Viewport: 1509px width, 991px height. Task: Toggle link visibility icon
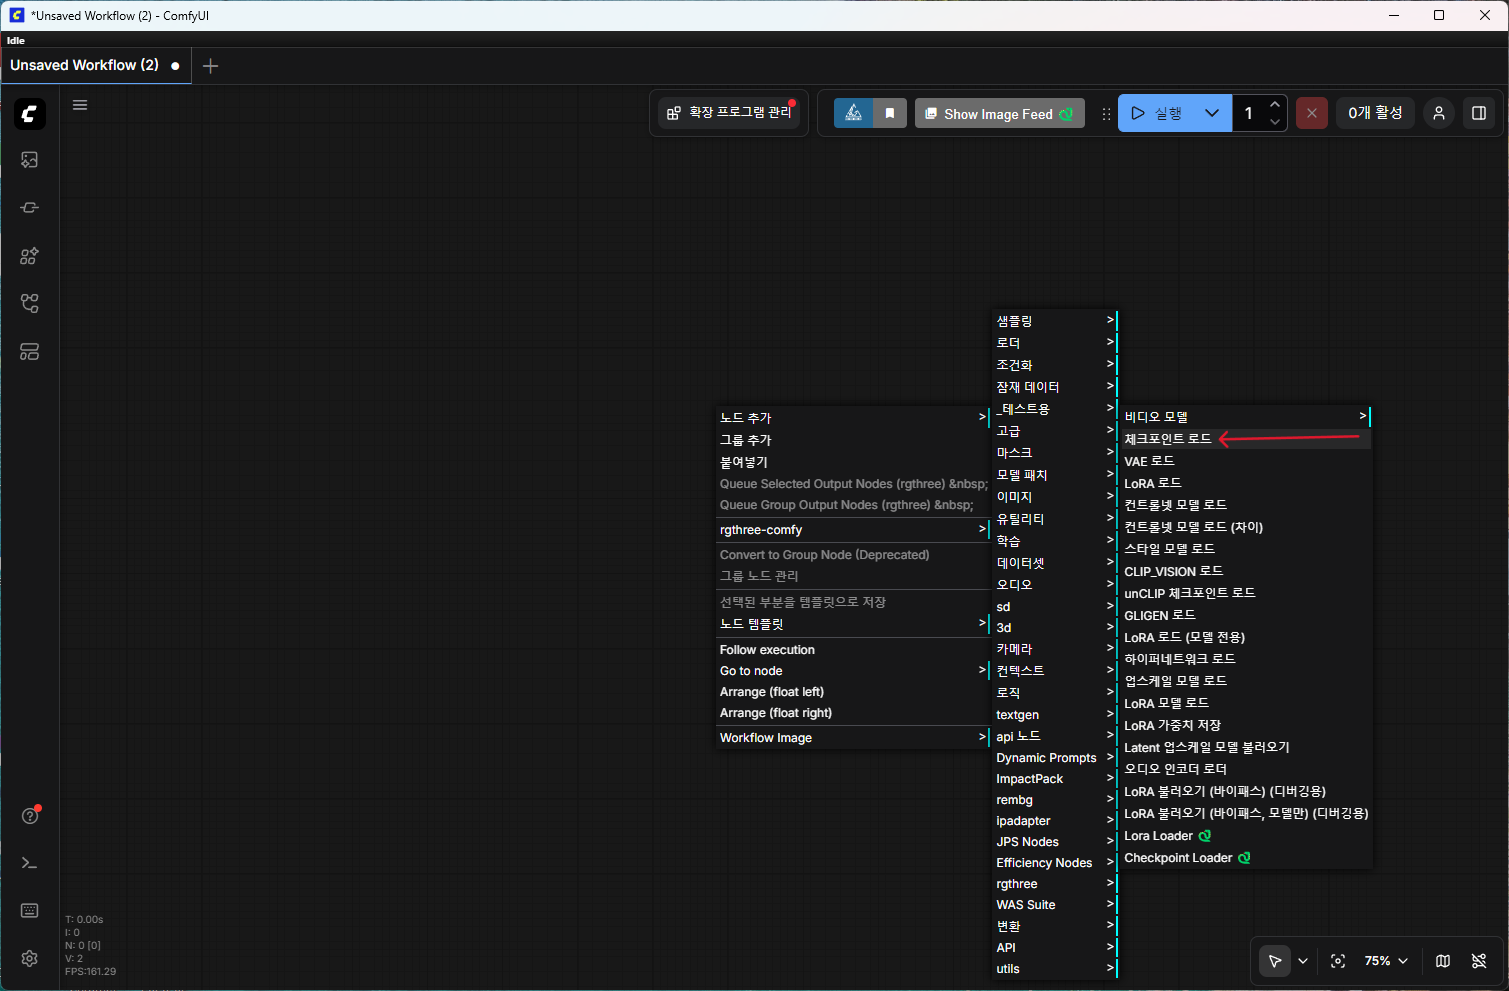[1479, 961]
